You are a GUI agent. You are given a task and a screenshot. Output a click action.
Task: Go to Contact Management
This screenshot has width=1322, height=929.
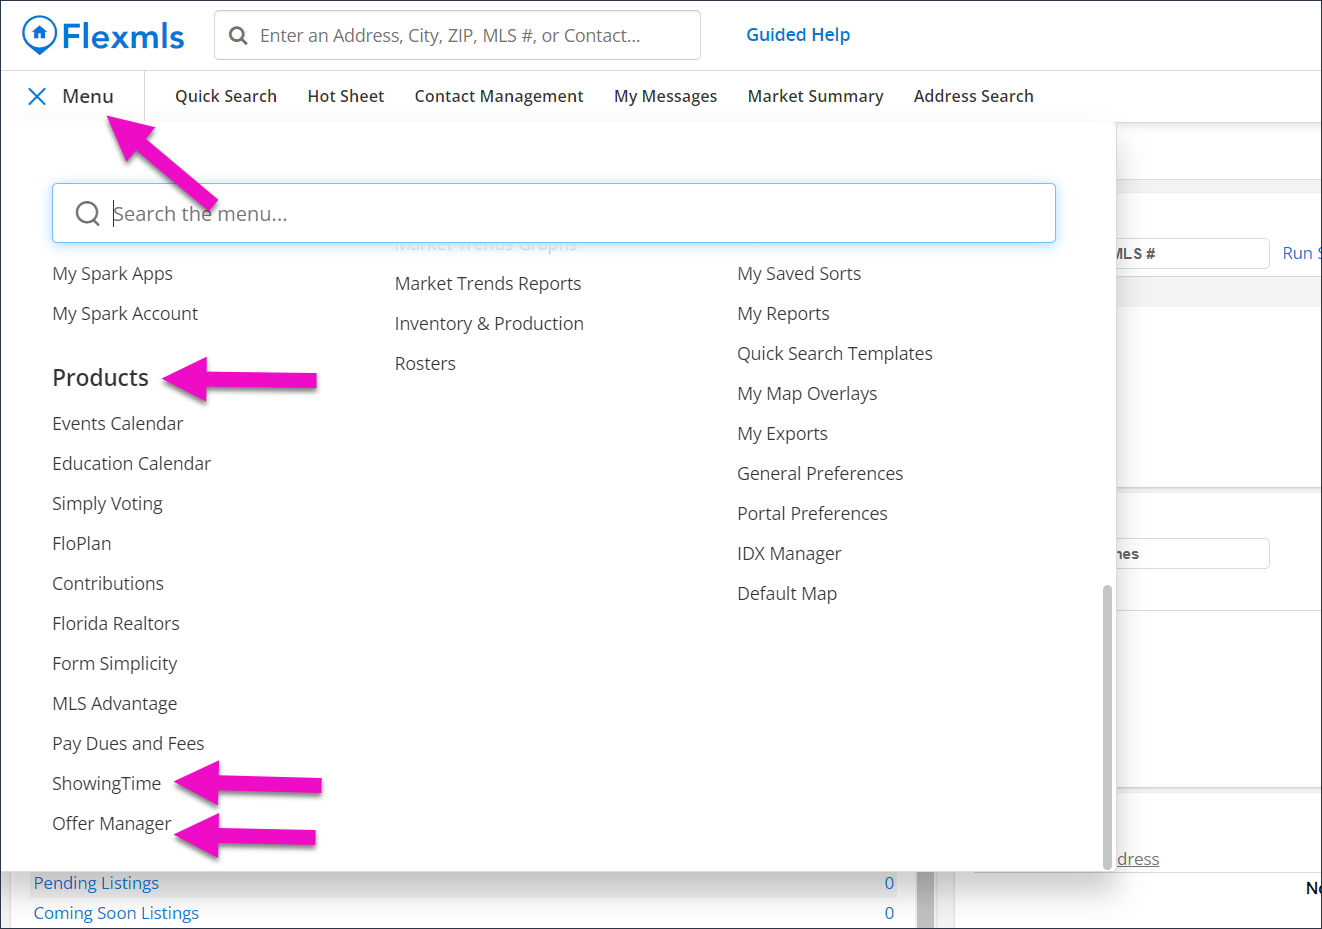point(499,96)
